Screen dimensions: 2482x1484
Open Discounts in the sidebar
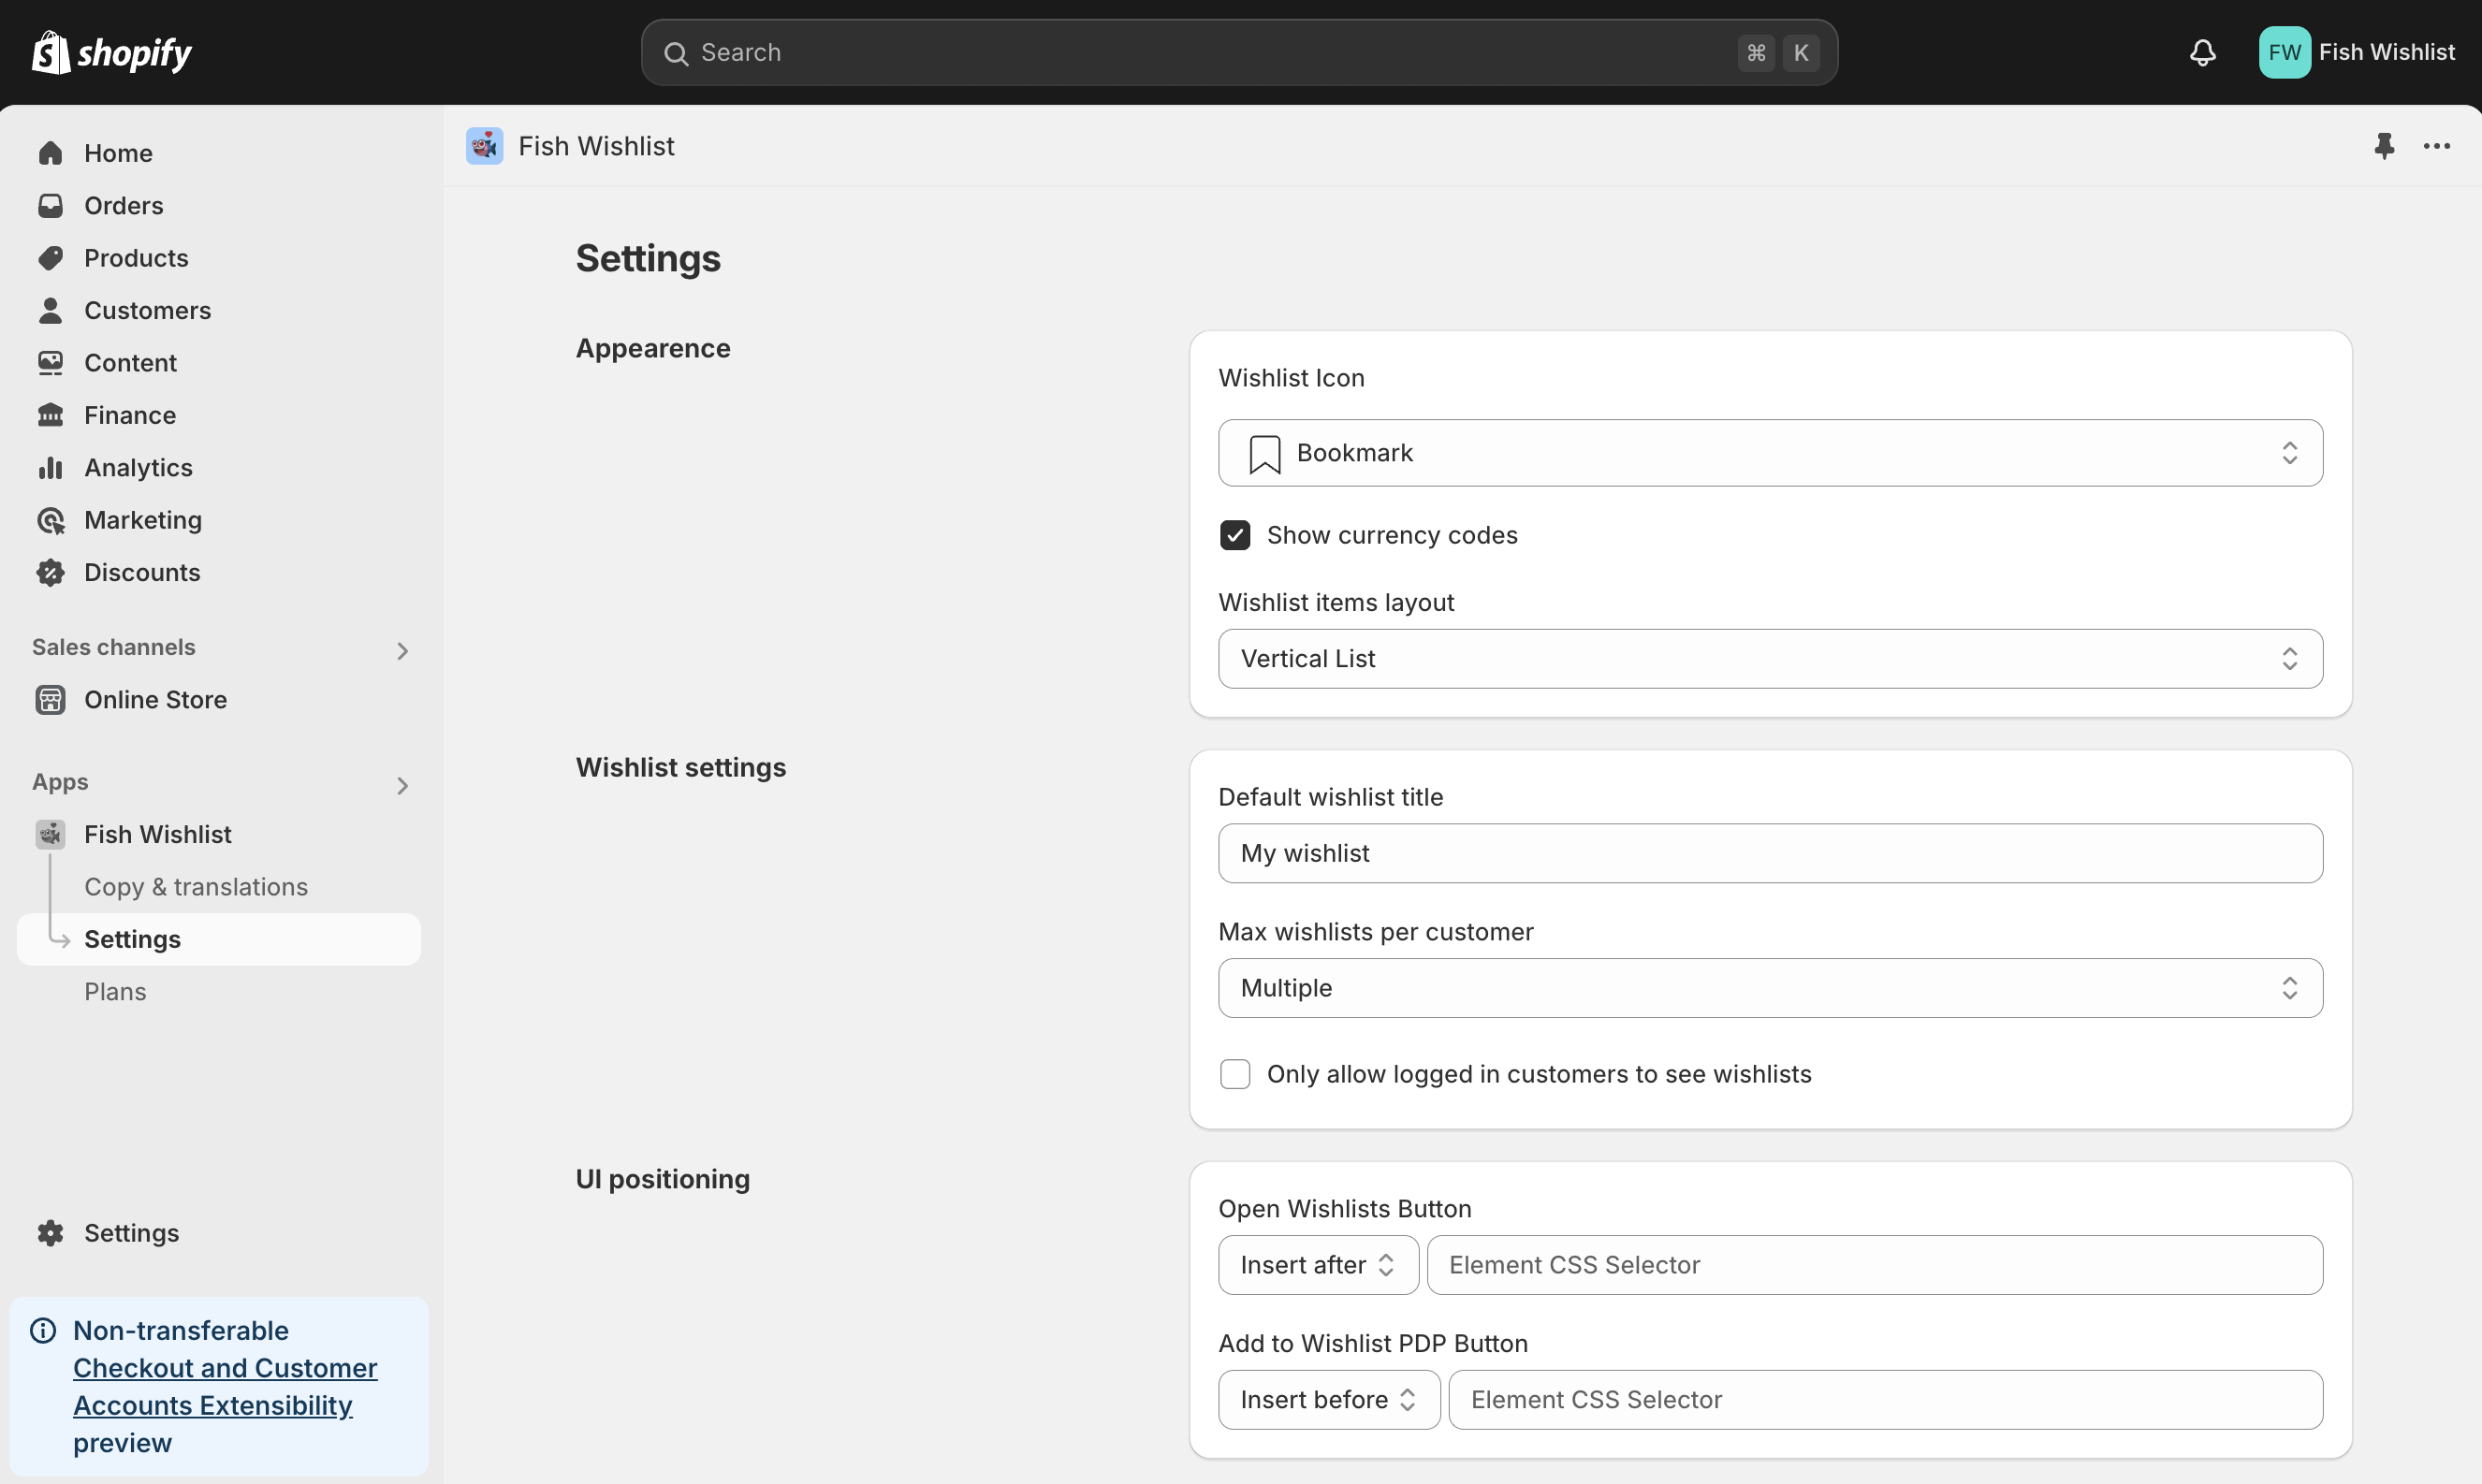coord(142,572)
